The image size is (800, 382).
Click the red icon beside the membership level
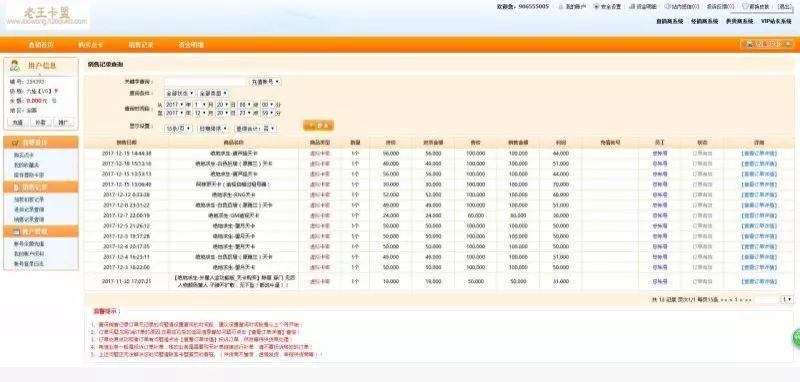pos(56,91)
